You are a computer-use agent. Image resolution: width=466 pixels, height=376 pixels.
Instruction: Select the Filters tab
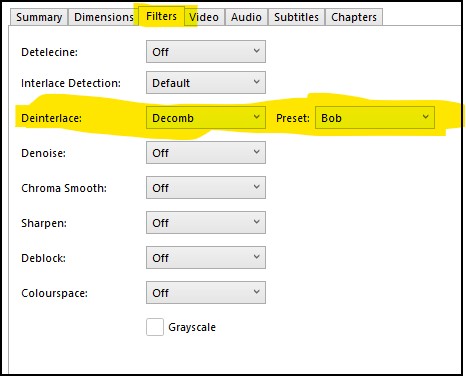[161, 16]
